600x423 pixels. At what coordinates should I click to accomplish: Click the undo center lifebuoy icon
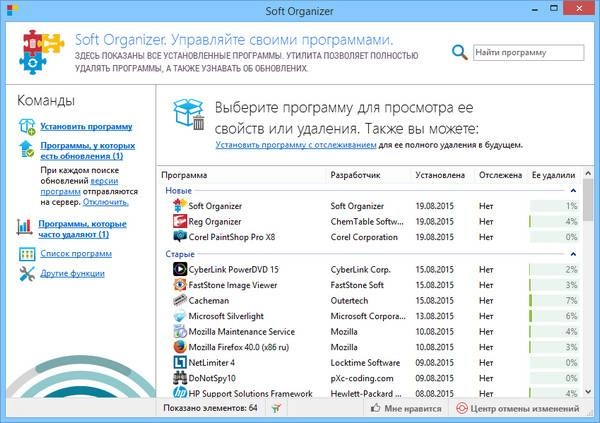462,408
